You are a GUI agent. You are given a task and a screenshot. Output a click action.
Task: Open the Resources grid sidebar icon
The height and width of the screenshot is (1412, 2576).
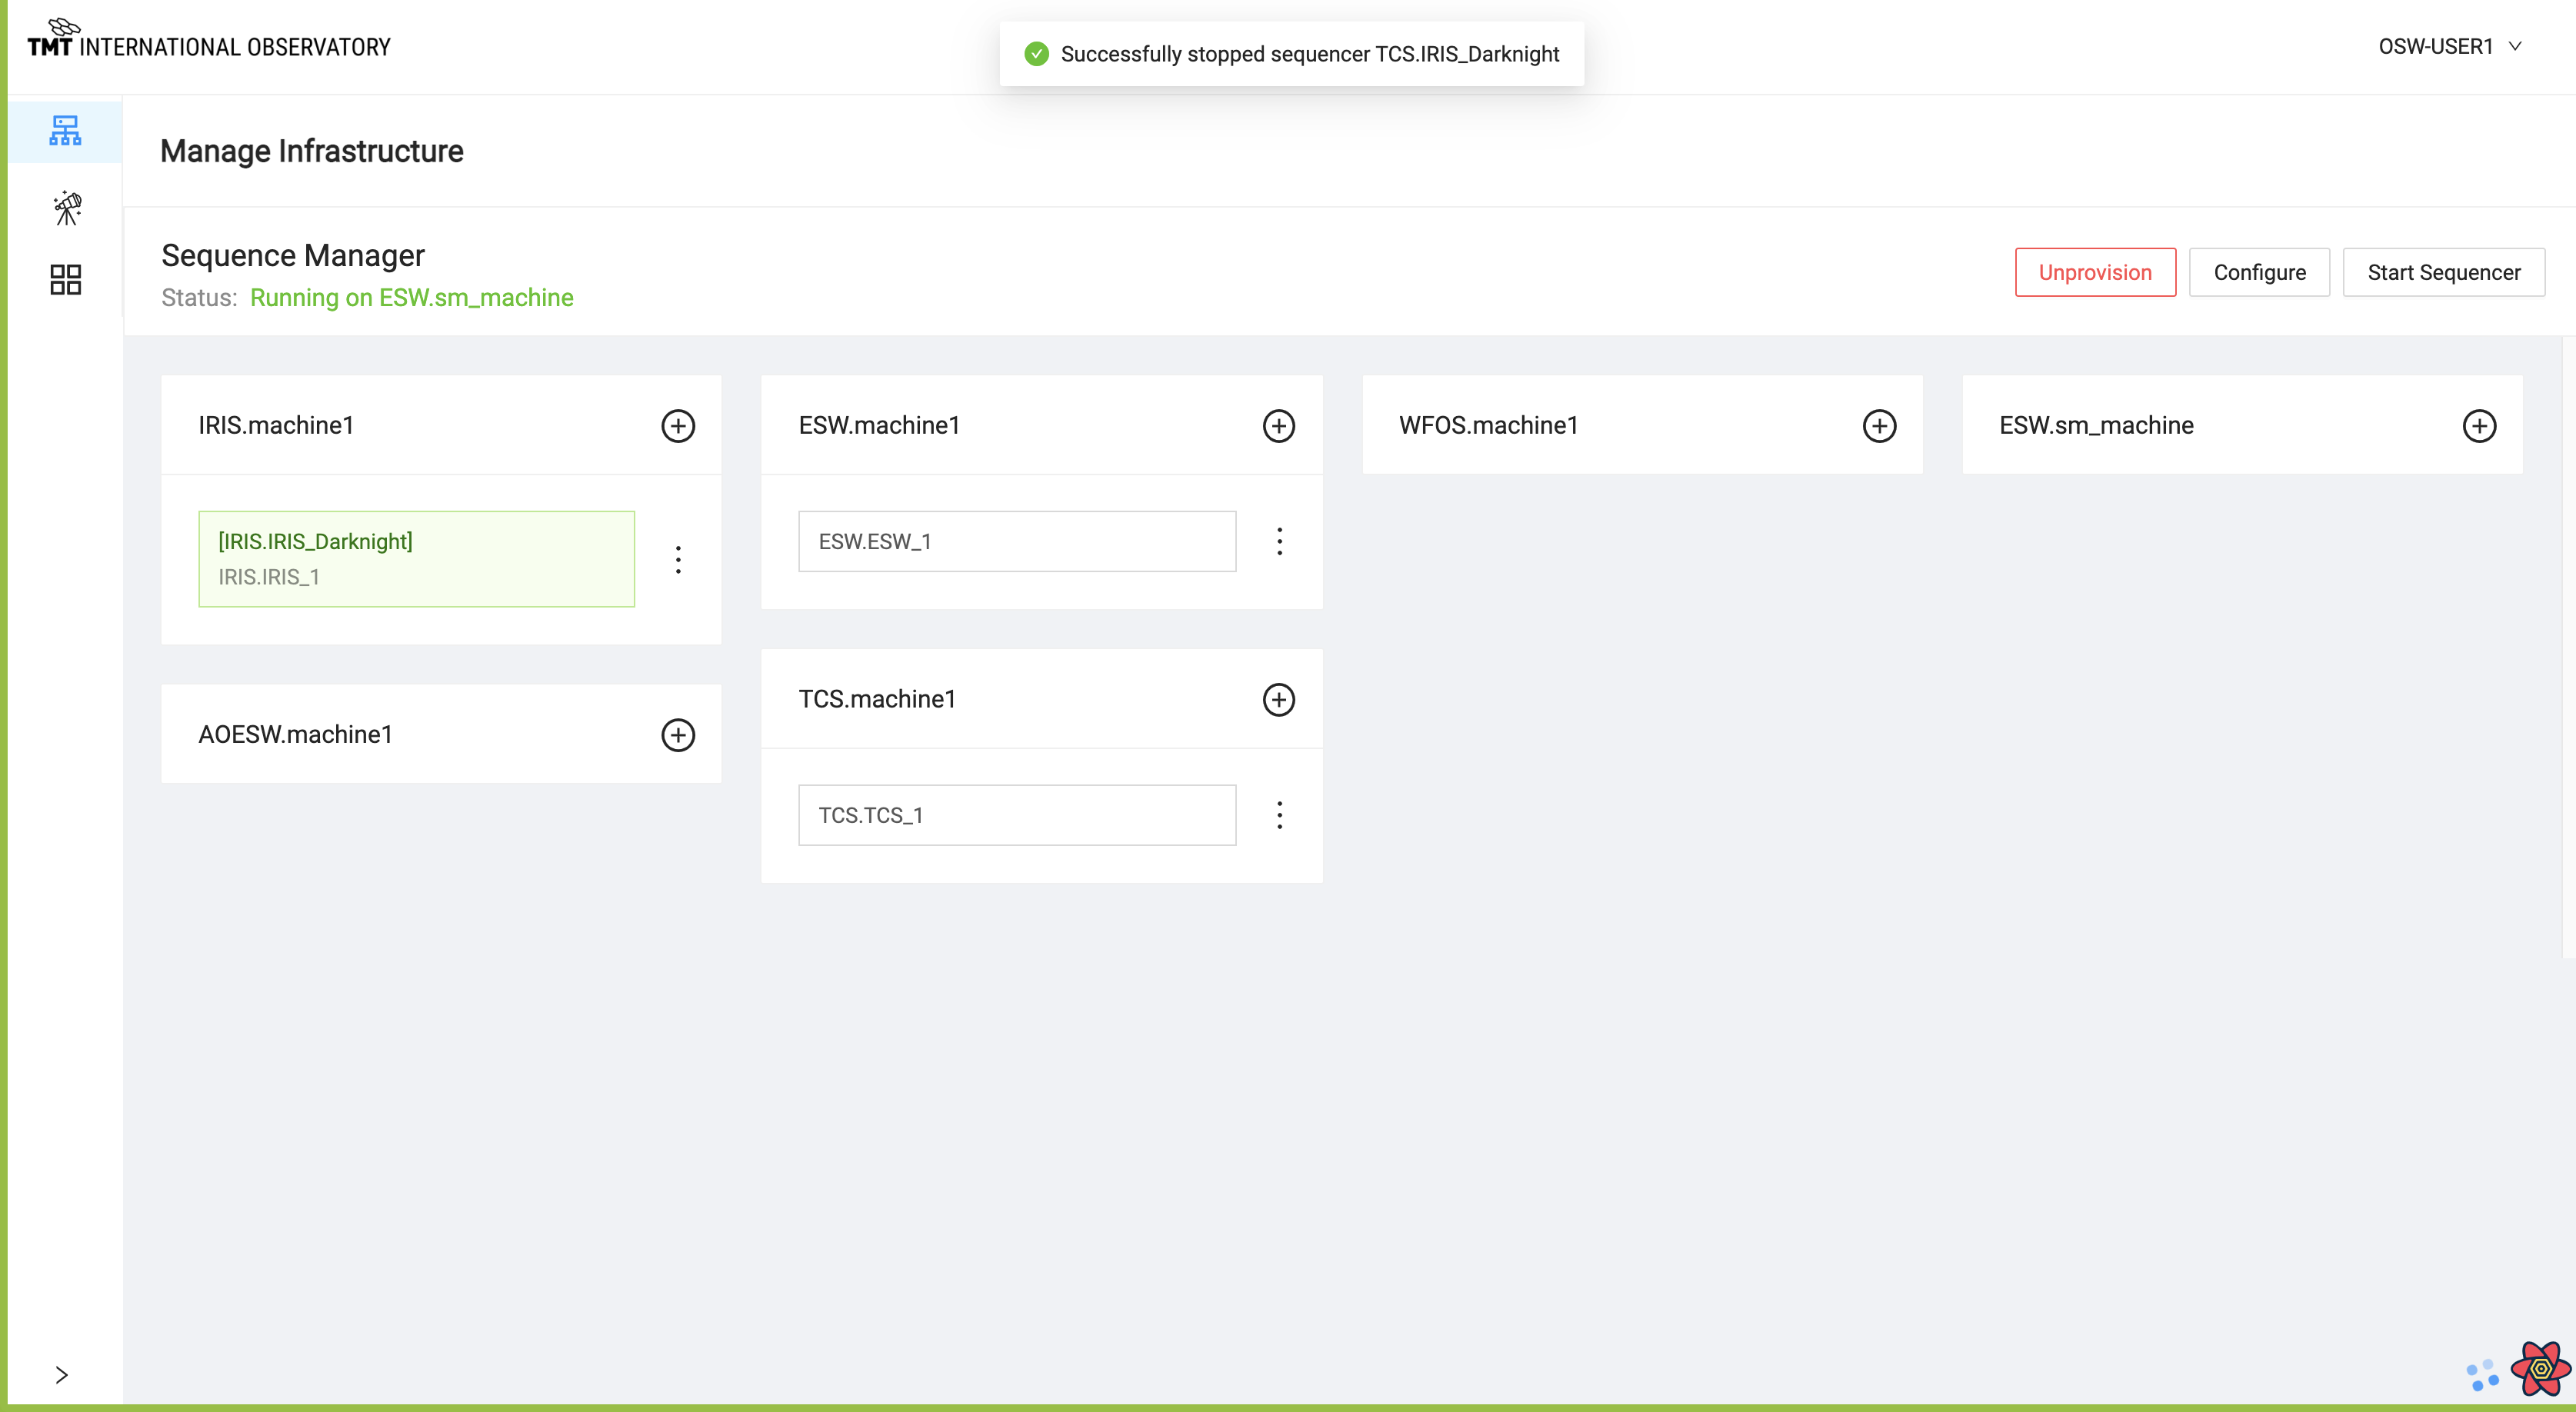point(65,280)
